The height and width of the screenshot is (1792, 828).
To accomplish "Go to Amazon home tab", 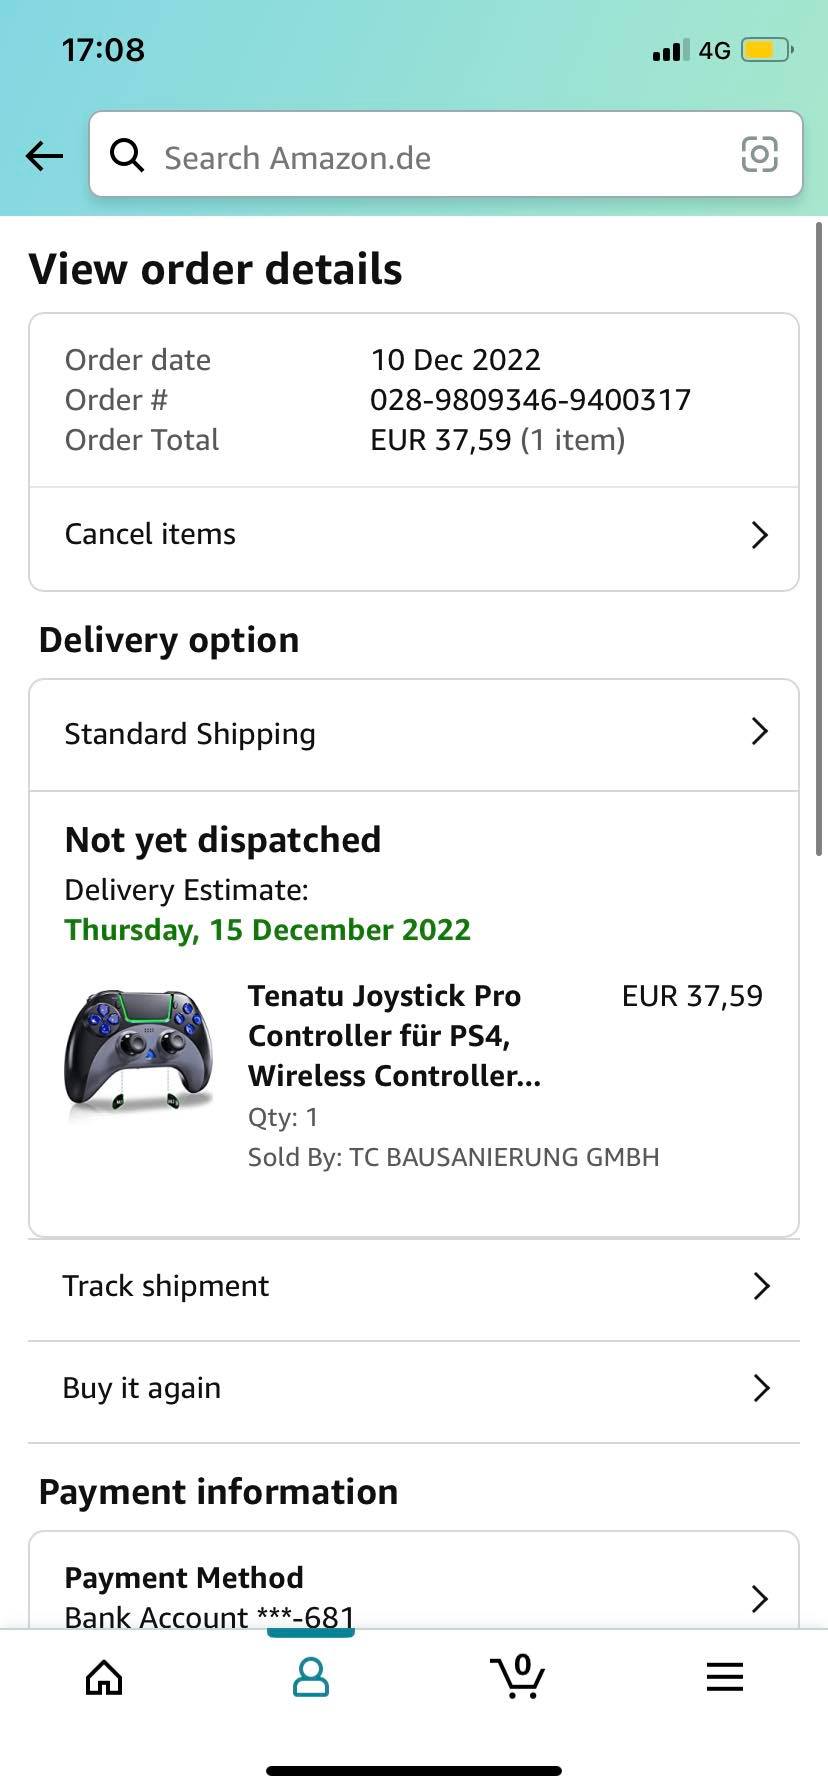I will tap(104, 1677).
